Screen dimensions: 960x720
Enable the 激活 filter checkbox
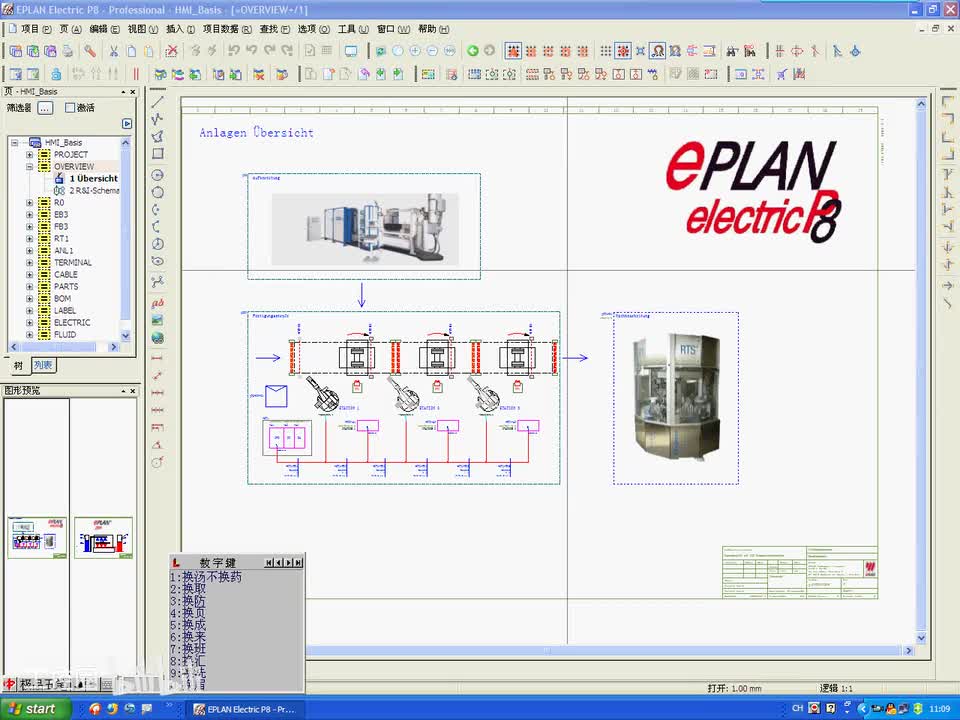click(x=70, y=108)
